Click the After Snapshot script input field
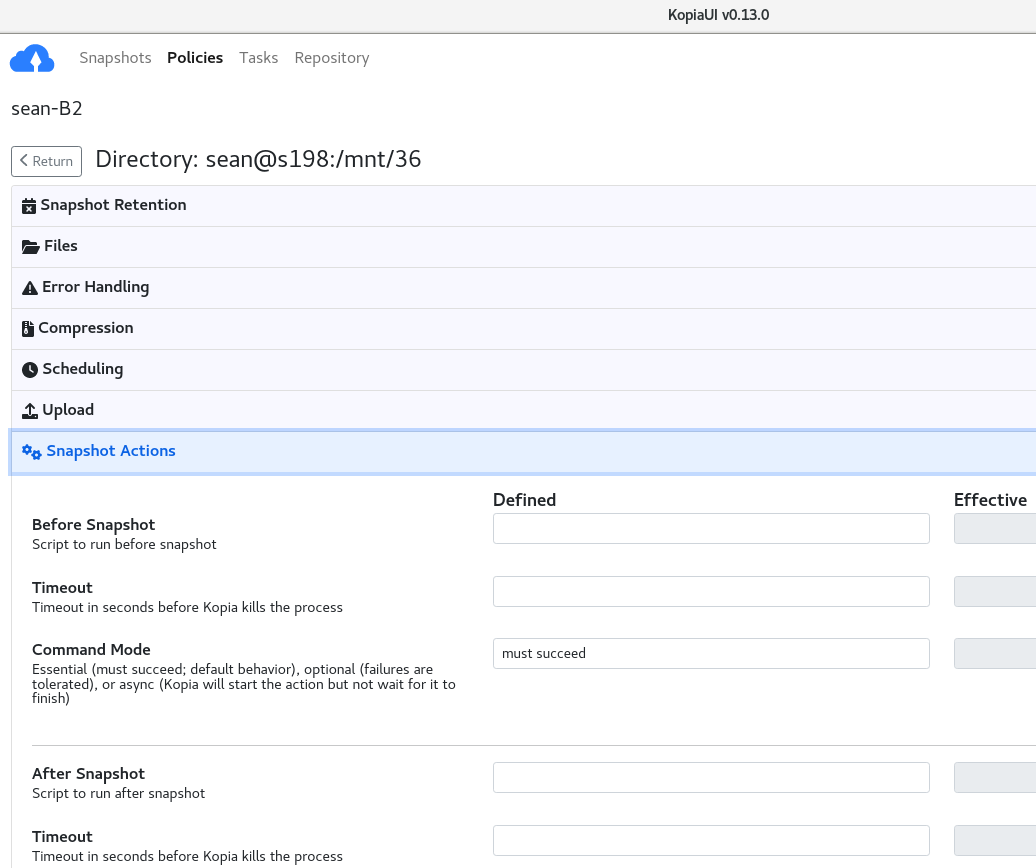This screenshot has height=868, width=1036. click(x=711, y=778)
